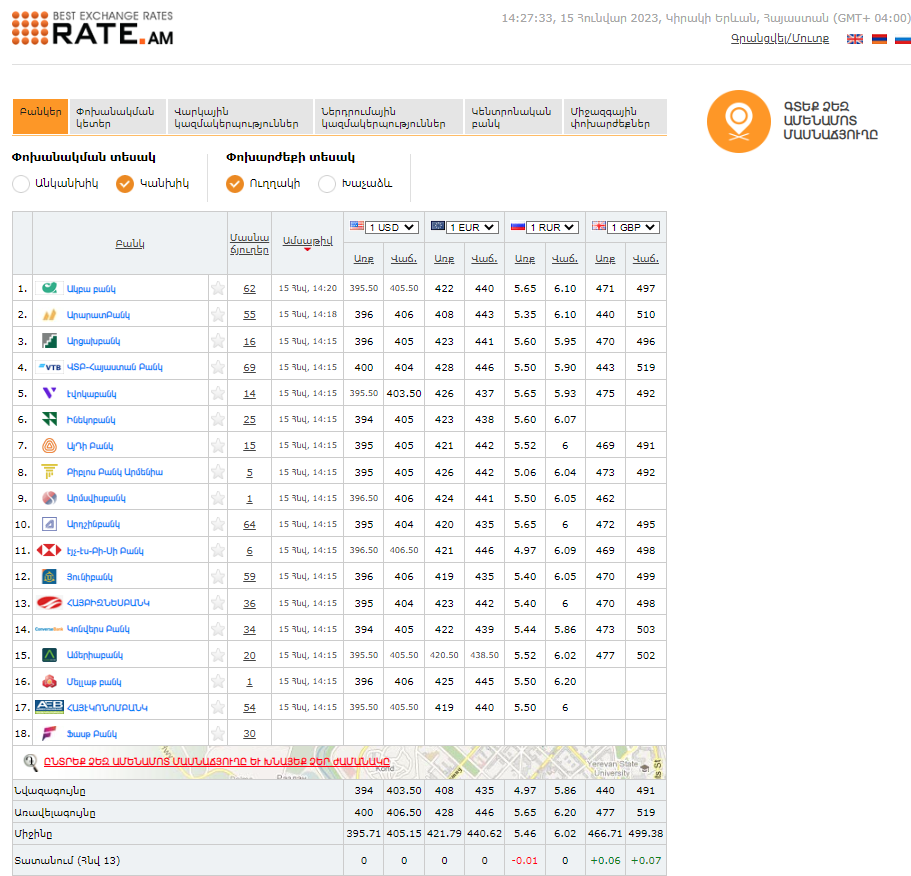Image resolution: width=911 pixels, height=876 pixels.
Task: Click the Գրանցվել/Մուտք login link
Action: click(x=780, y=38)
